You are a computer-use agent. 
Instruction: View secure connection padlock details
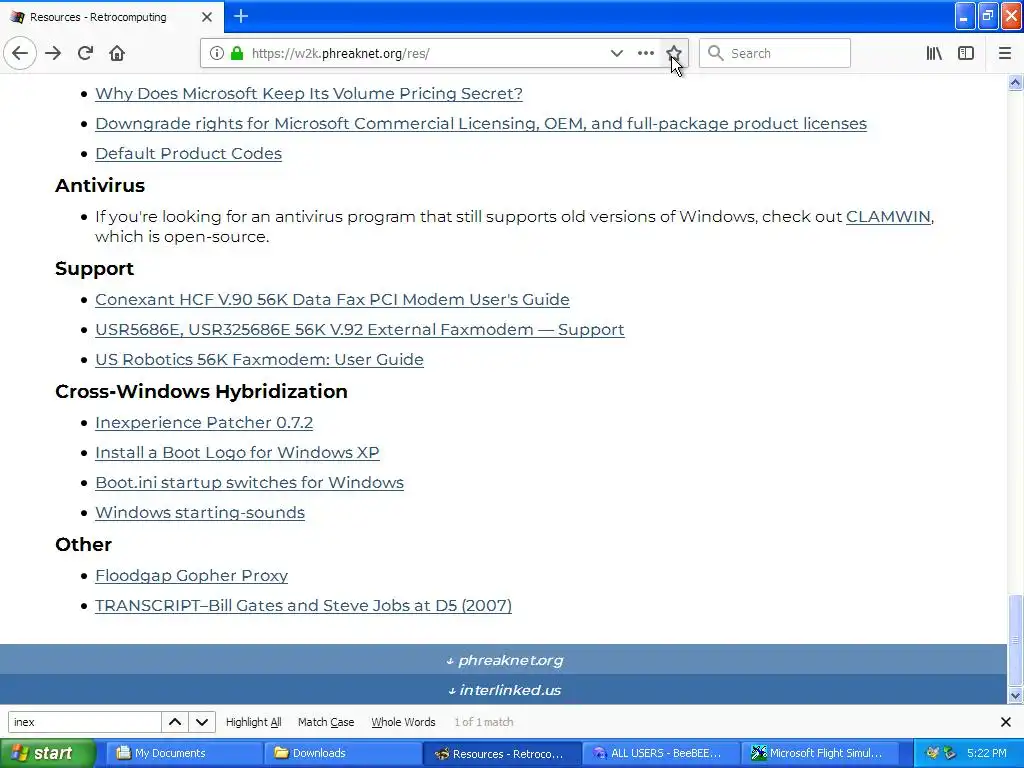coord(237,54)
